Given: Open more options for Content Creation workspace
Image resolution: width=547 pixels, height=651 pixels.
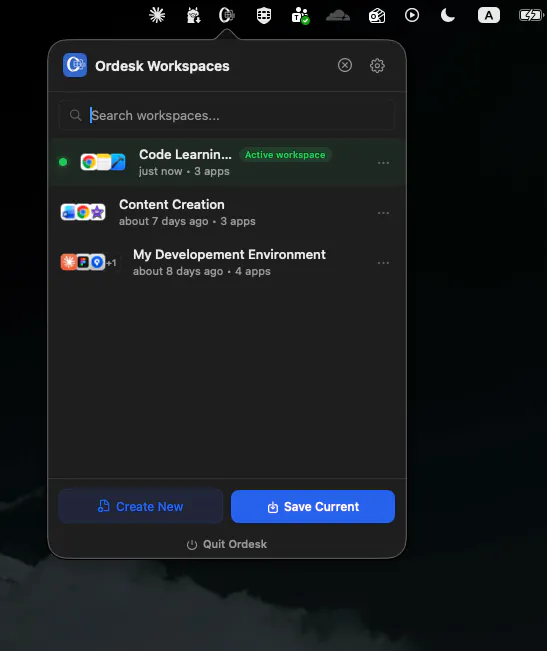Looking at the screenshot, I should click(x=383, y=213).
